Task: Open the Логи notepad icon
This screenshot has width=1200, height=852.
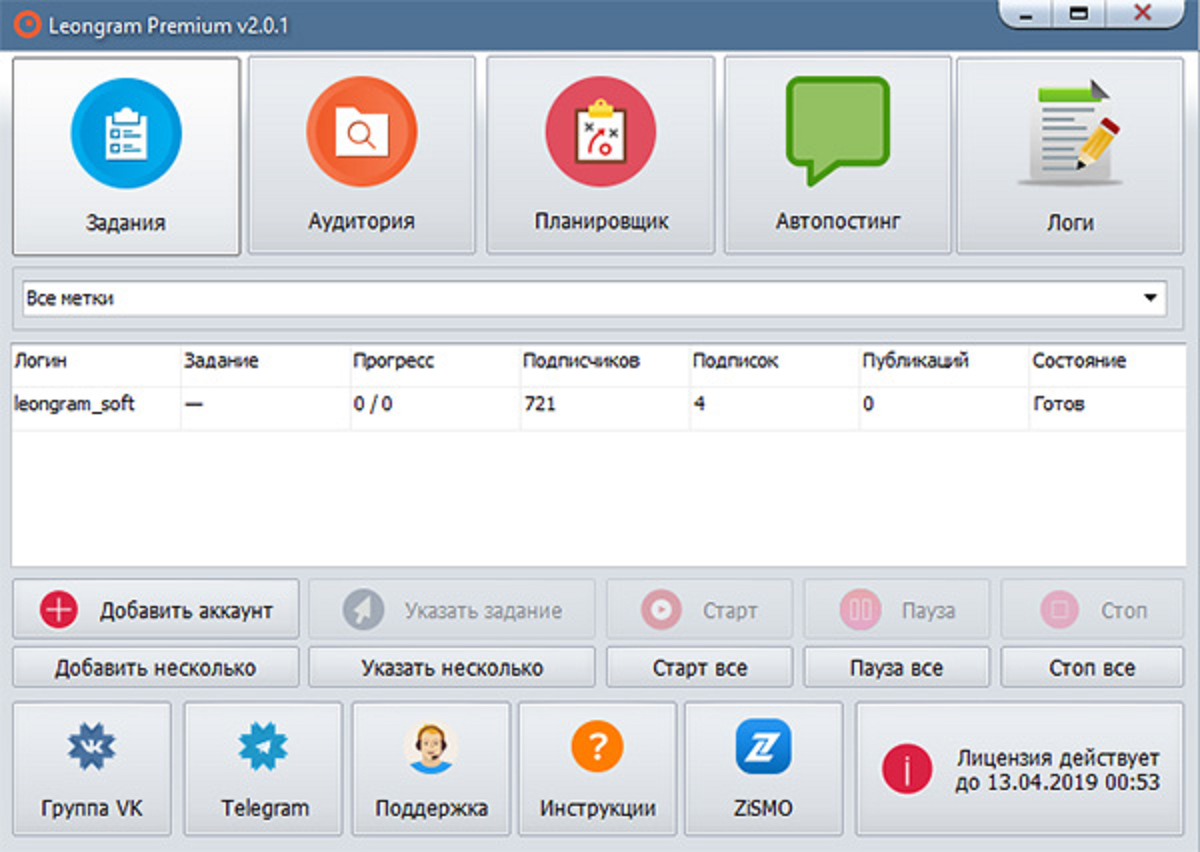Action: click(x=1069, y=132)
